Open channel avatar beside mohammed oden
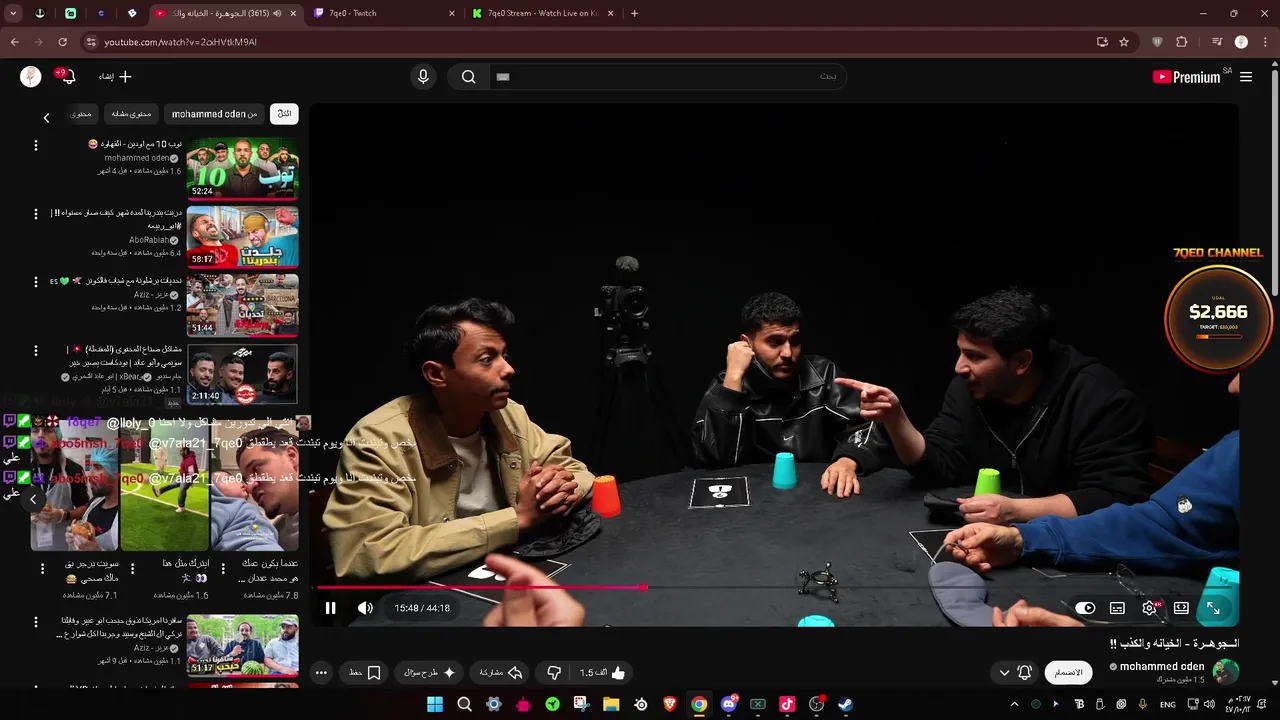Viewport: 1280px width, 720px height. pos(1225,672)
